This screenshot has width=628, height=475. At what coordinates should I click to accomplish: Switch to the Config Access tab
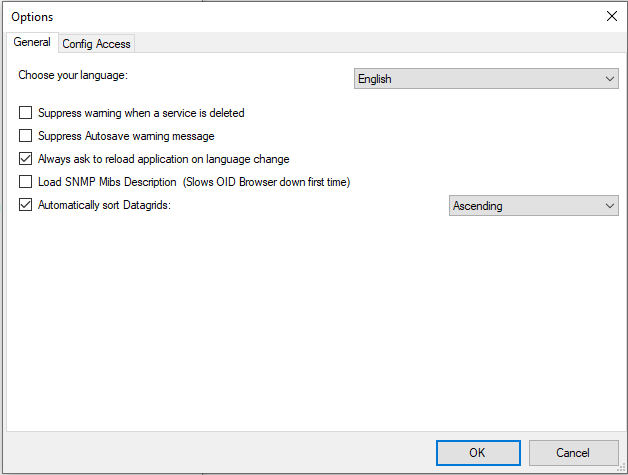pyautogui.click(x=96, y=44)
